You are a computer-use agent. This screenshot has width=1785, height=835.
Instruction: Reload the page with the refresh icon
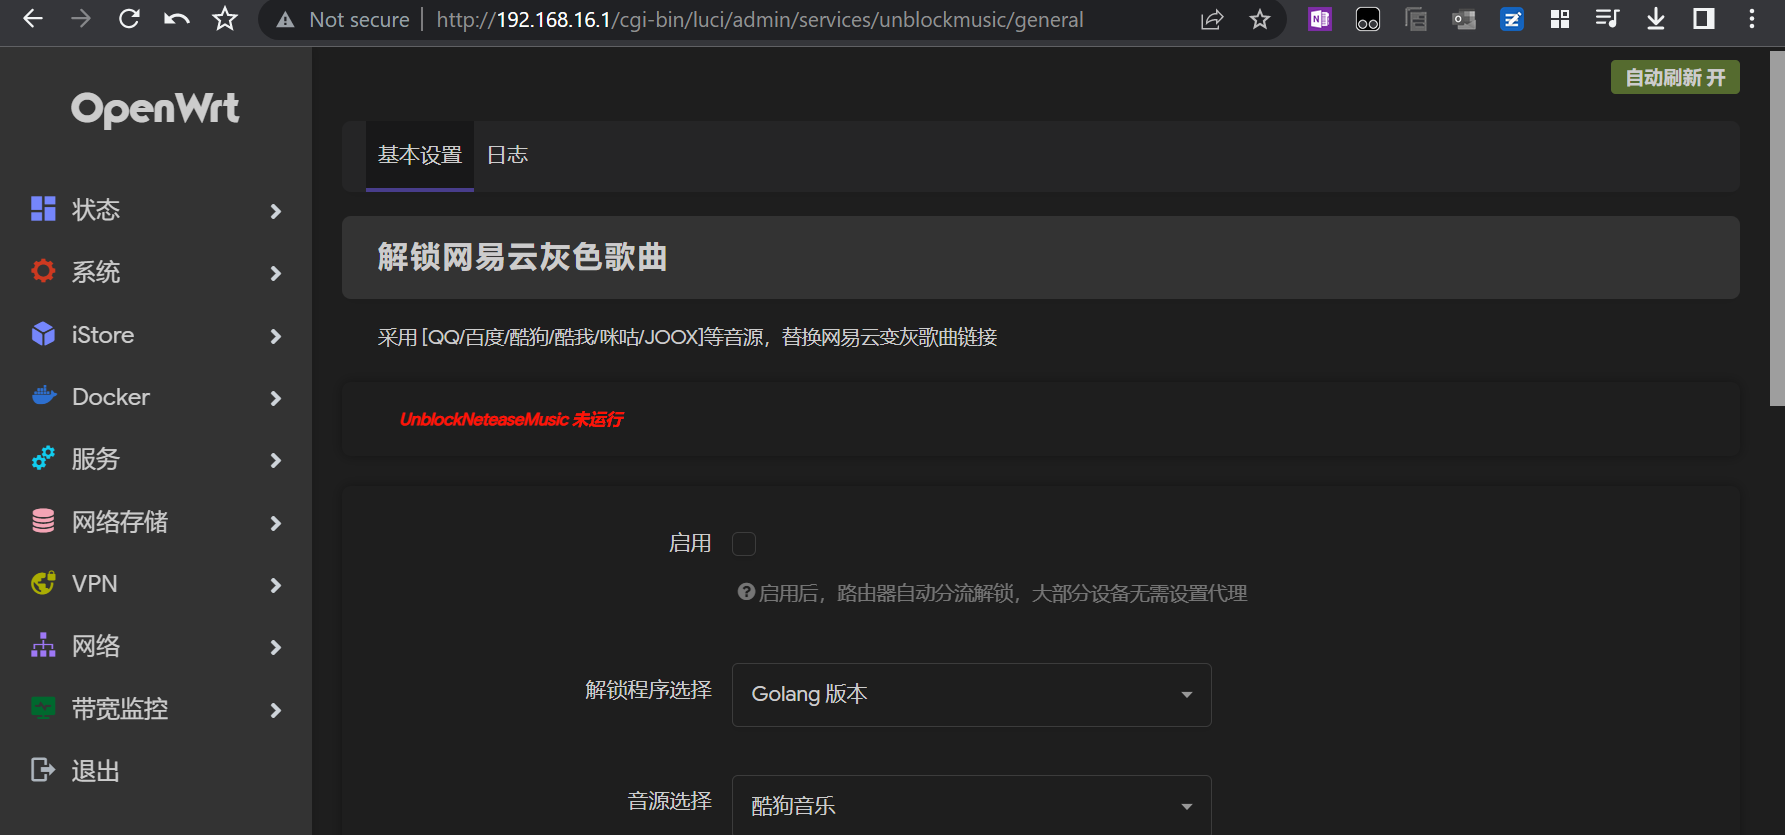(129, 19)
